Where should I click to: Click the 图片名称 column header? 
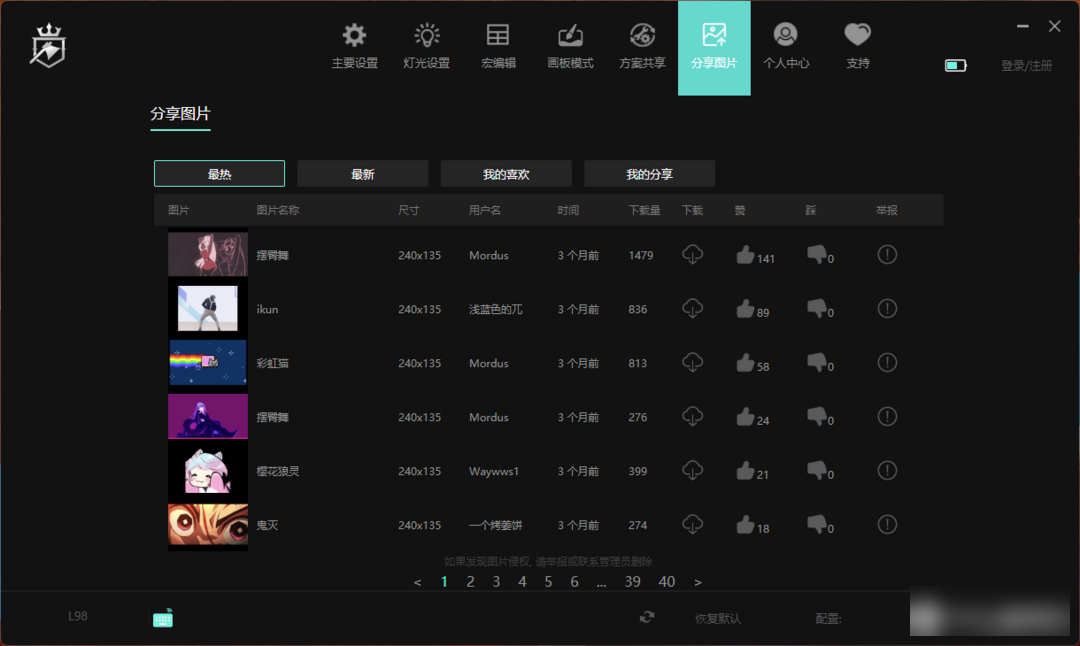278,210
